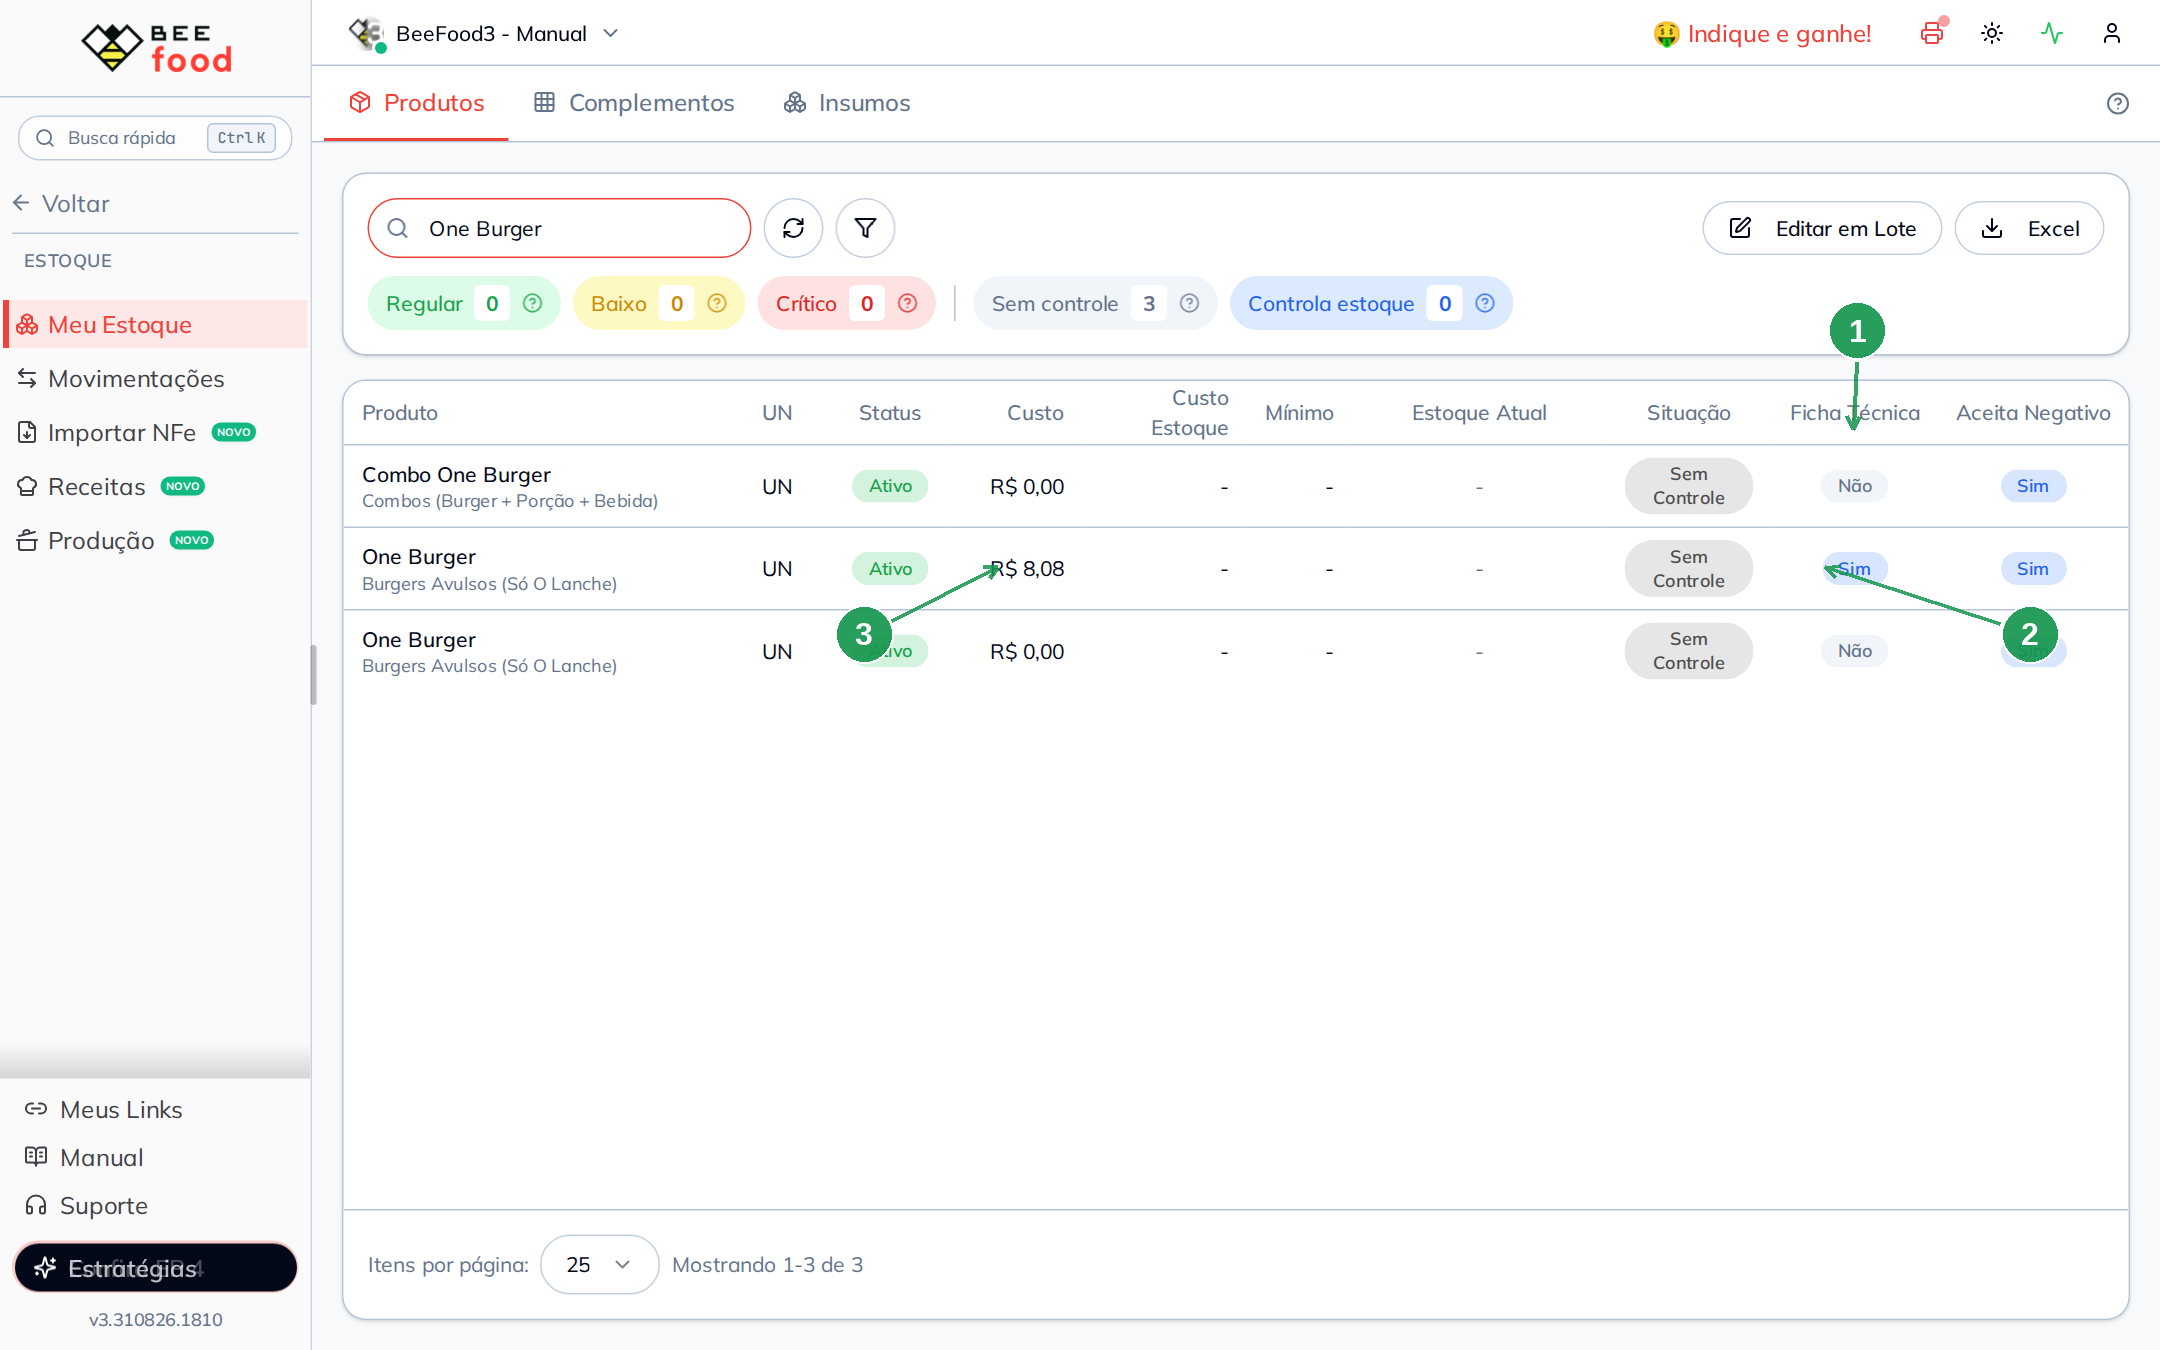
Task: Sort by the Custo column header
Action: point(1035,412)
